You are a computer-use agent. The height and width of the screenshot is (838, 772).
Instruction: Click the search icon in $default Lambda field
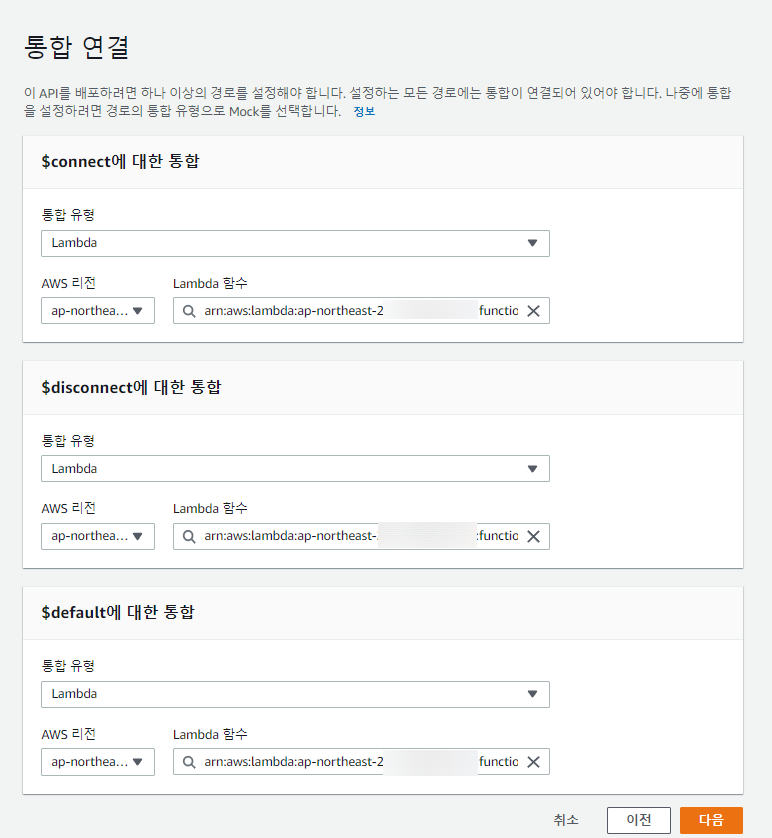(188, 762)
